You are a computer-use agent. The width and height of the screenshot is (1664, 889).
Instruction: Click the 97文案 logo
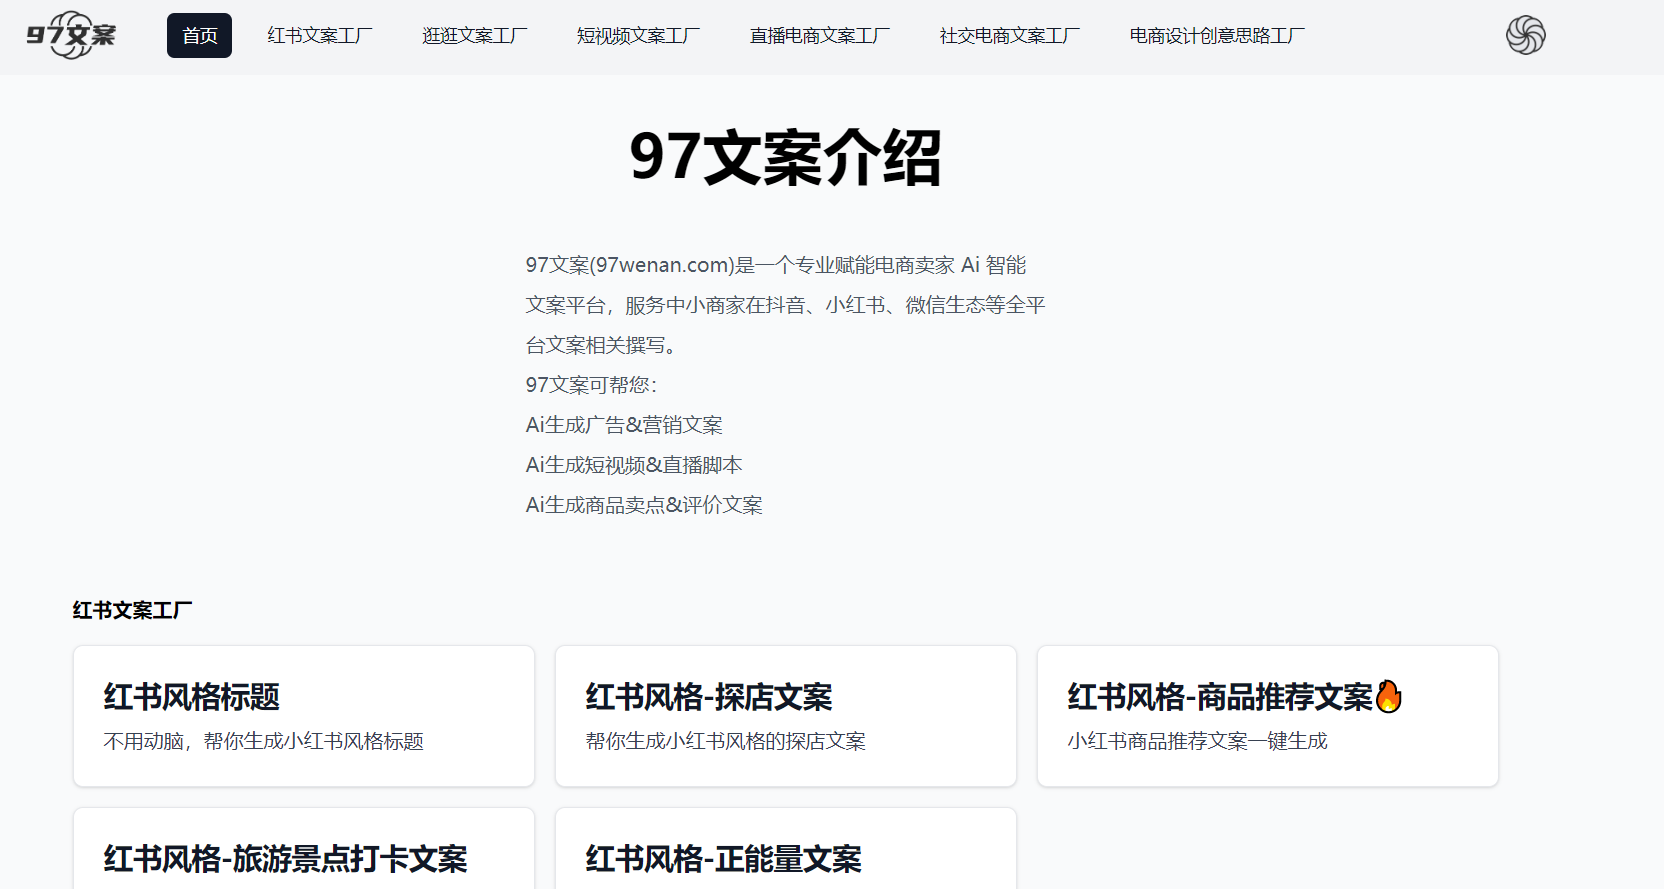(x=71, y=36)
